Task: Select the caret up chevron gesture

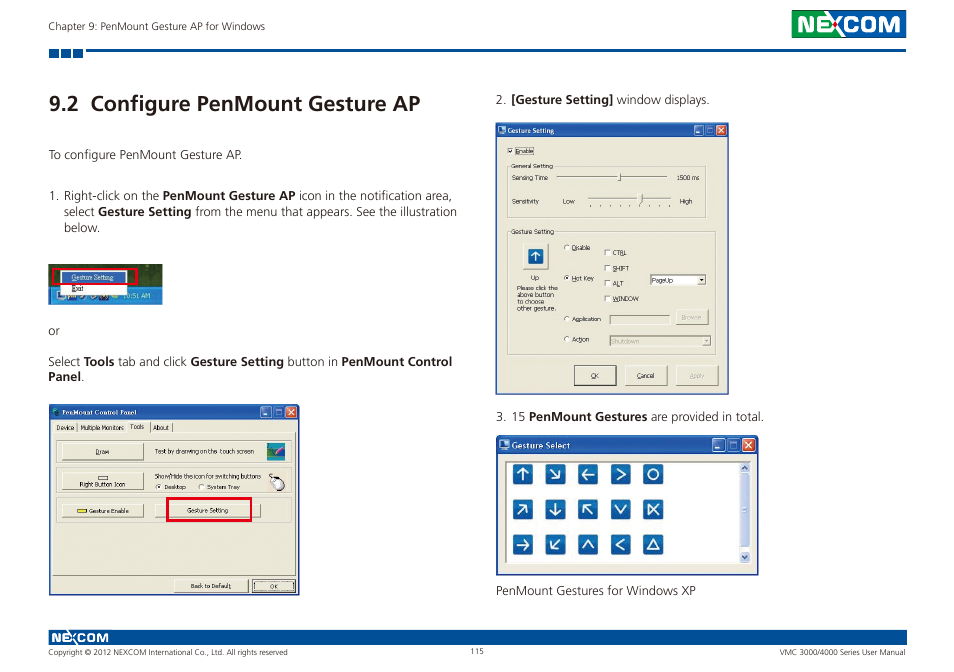Action: (x=588, y=544)
